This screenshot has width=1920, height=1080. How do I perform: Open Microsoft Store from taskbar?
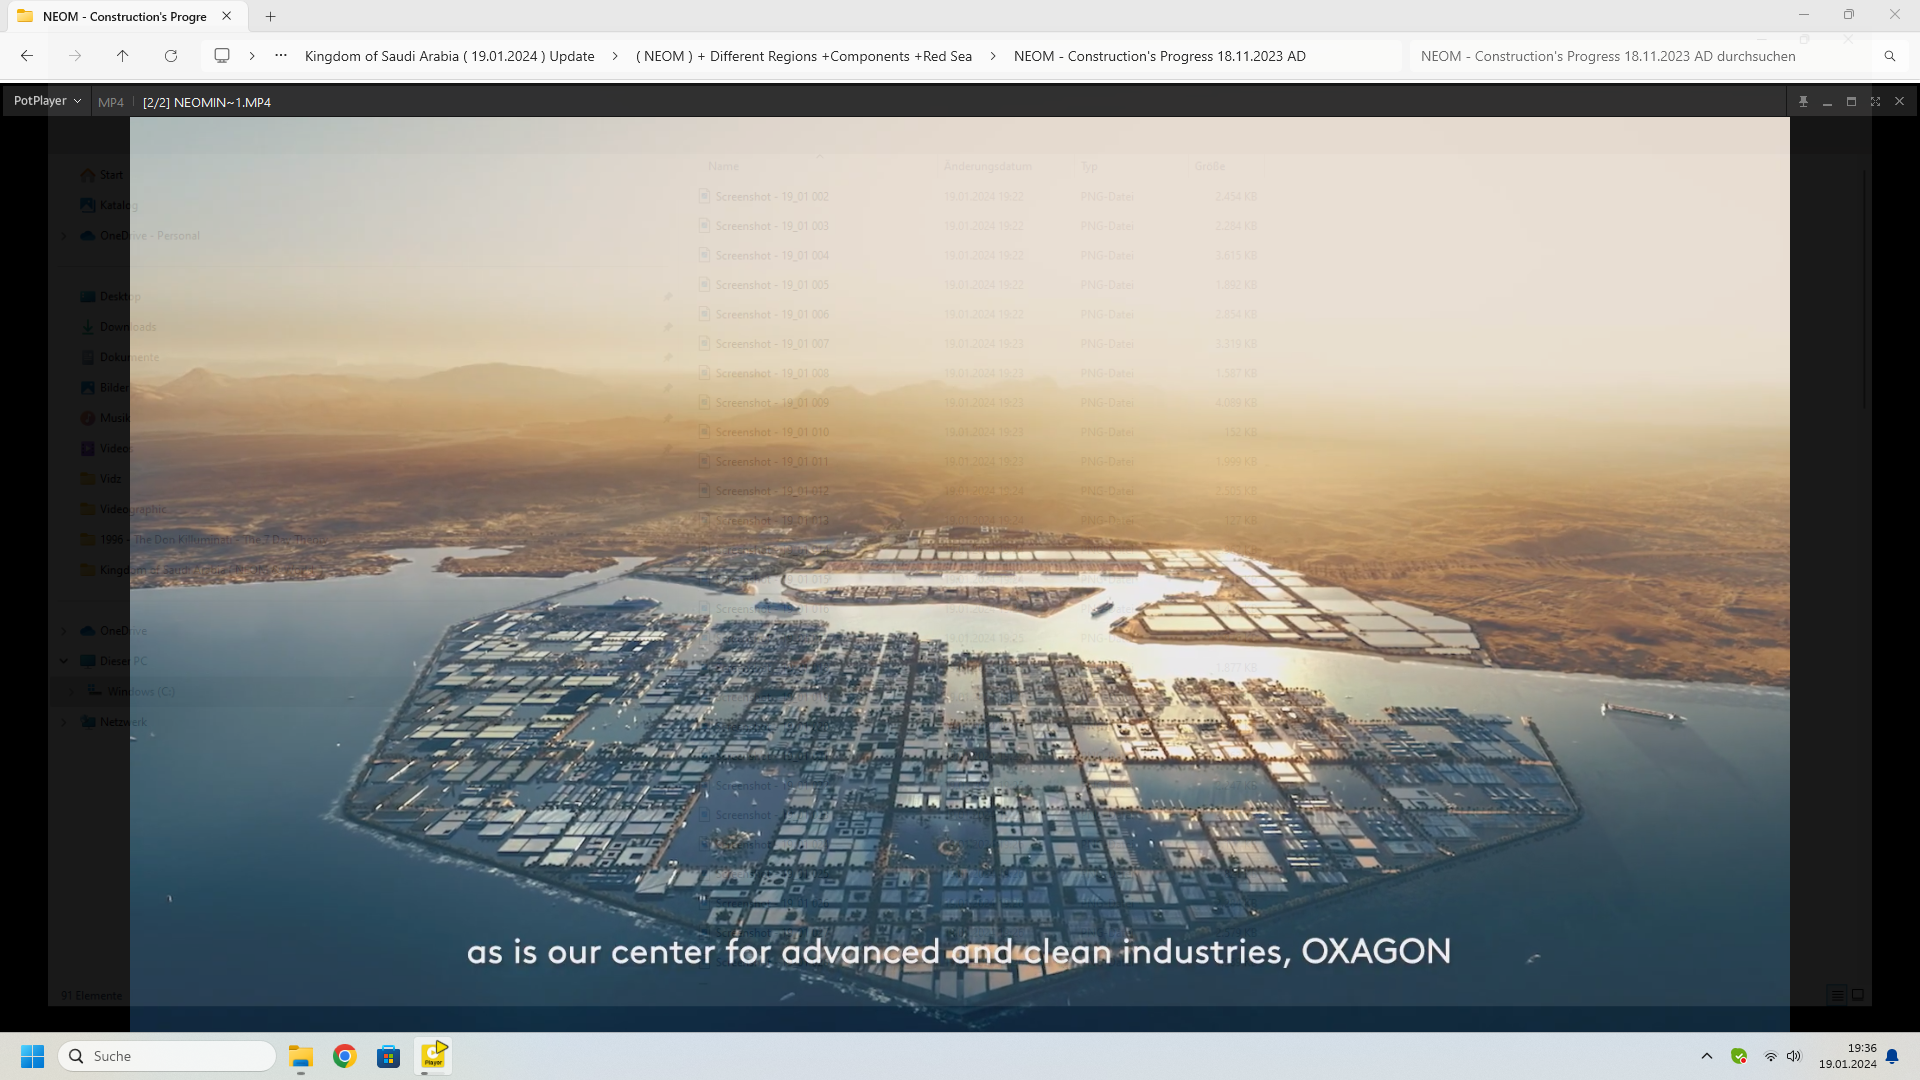389,1056
